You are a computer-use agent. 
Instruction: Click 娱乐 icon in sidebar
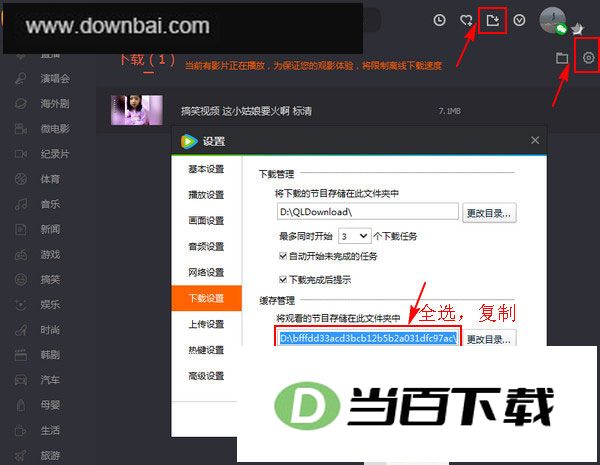click(x=21, y=305)
